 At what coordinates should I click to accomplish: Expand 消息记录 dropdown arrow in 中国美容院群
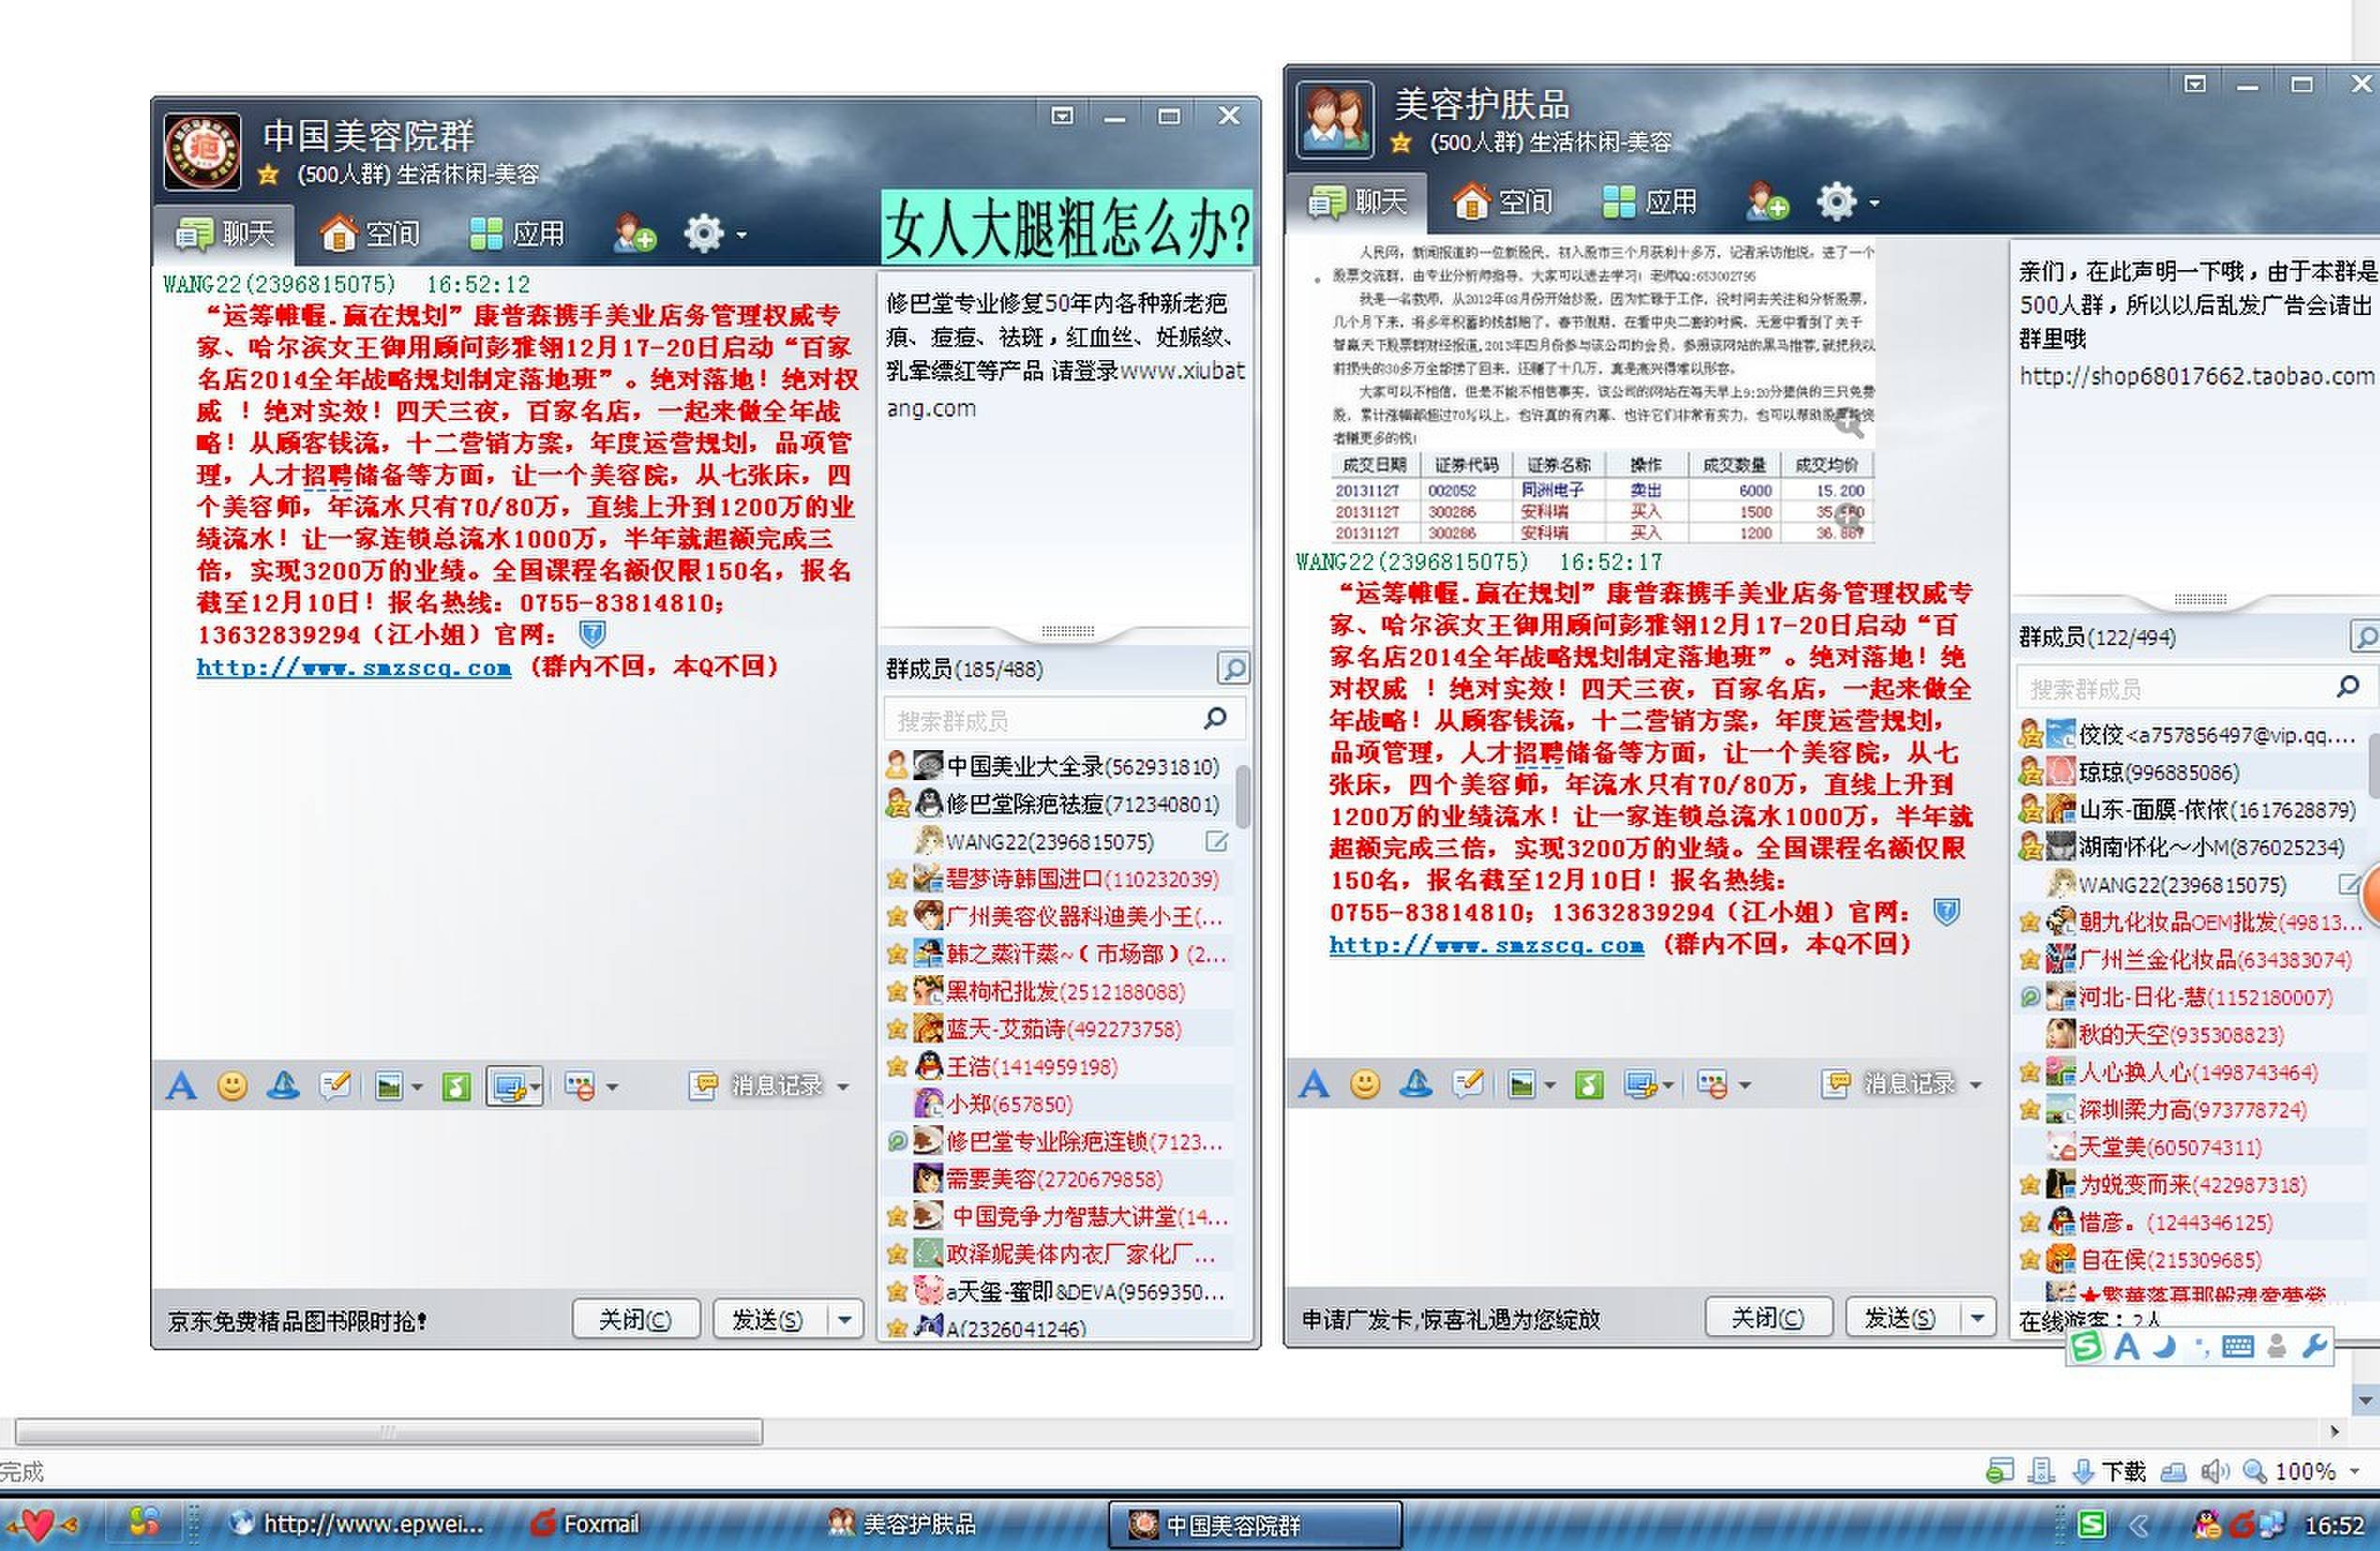pos(843,1087)
